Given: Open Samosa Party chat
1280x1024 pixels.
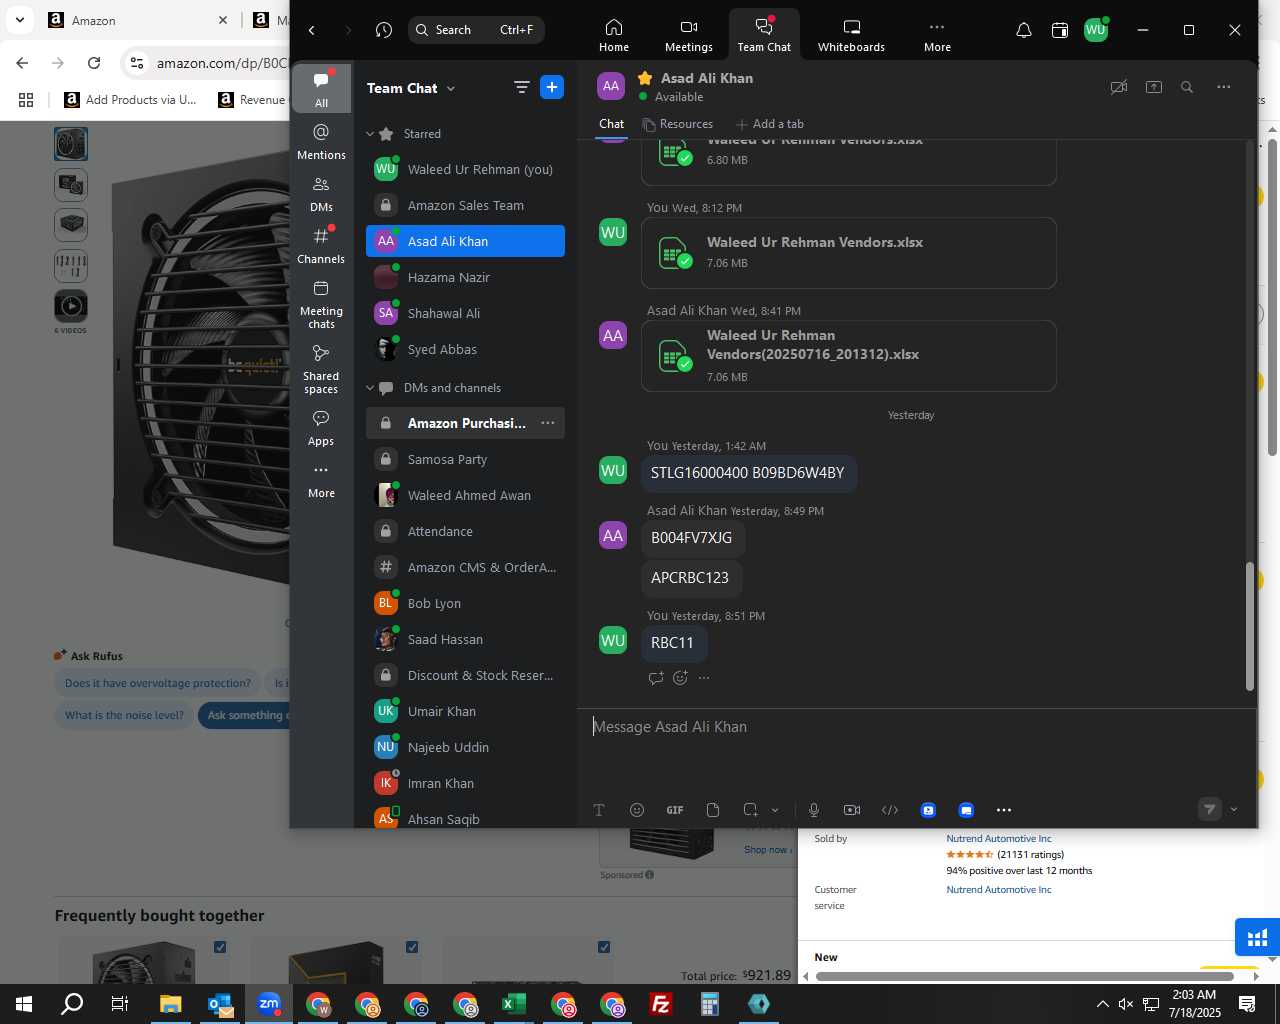Looking at the screenshot, I should point(466,459).
